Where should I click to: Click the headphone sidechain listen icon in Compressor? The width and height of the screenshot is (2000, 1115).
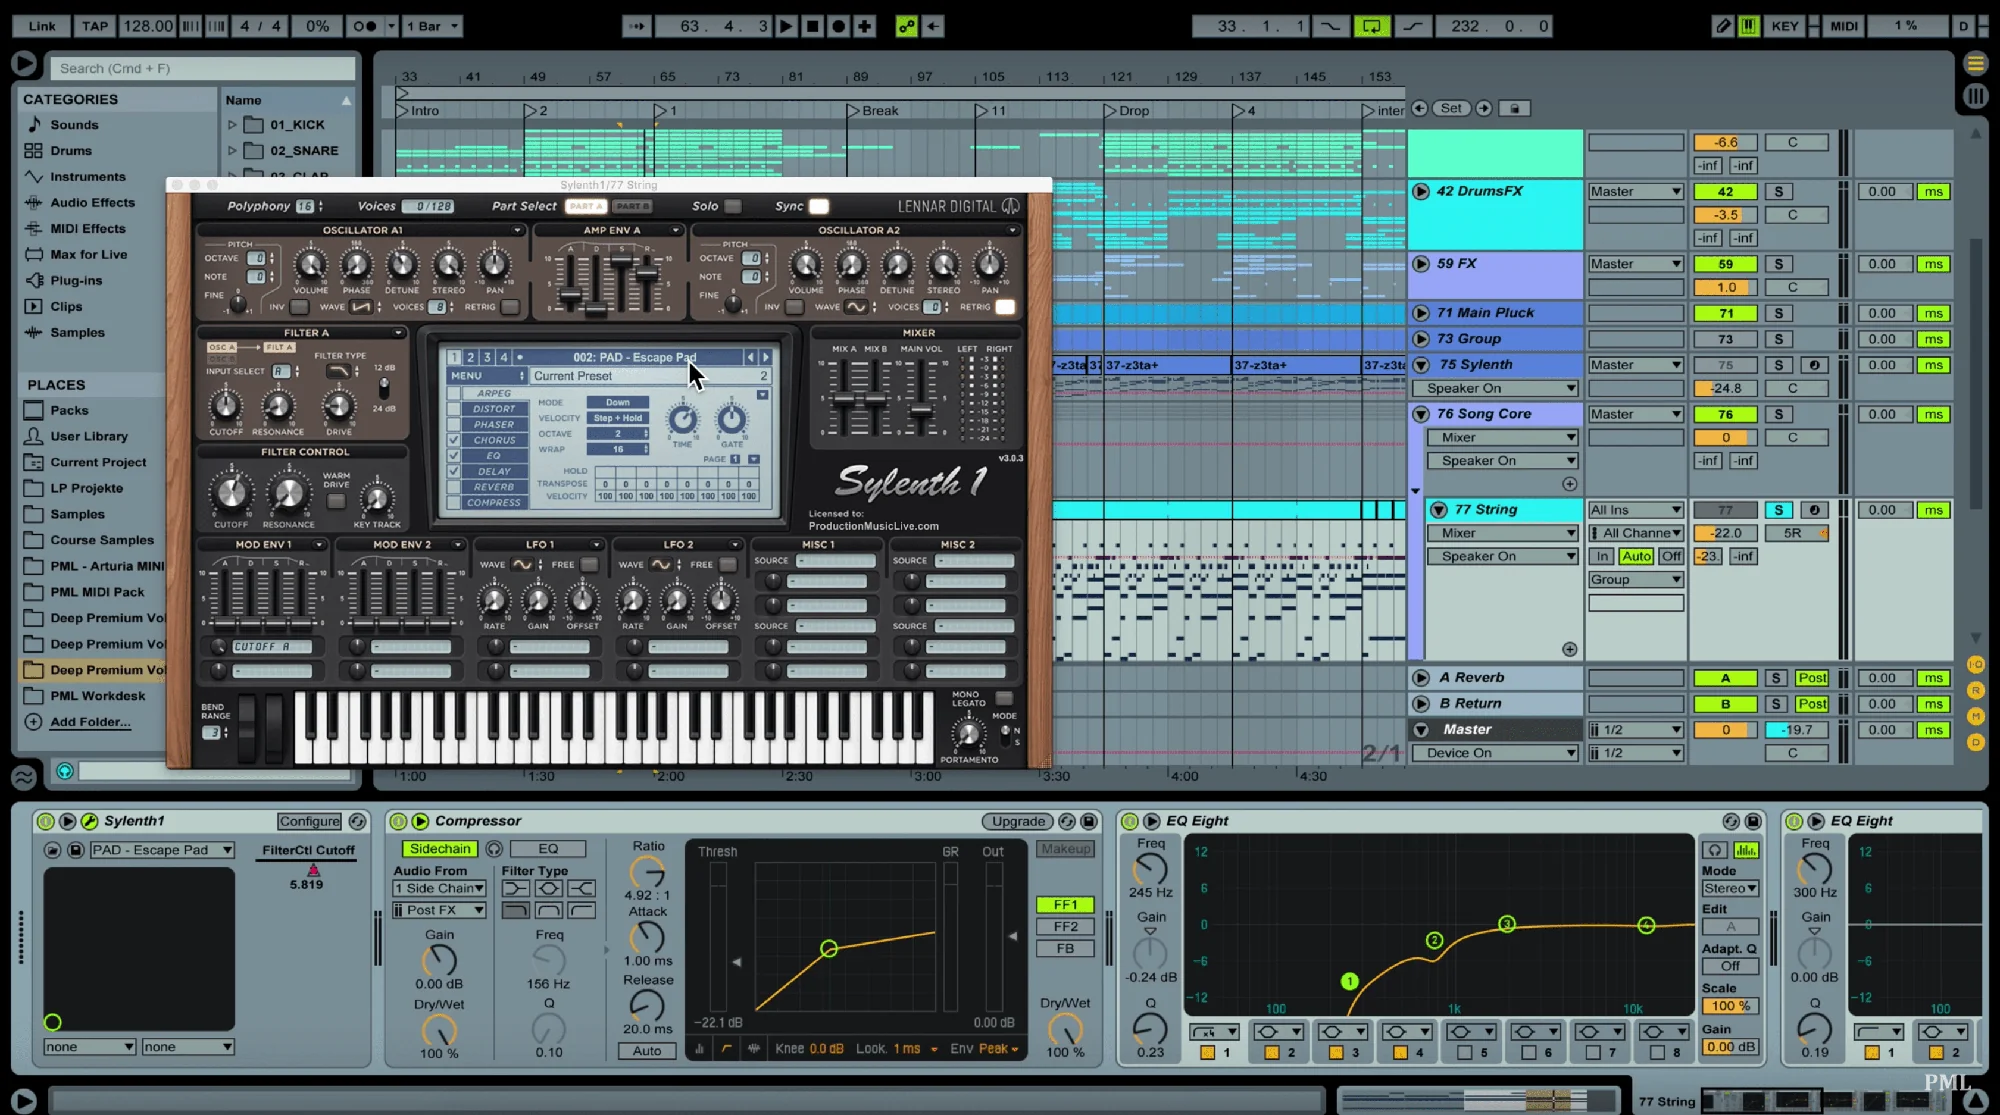click(x=494, y=849)
